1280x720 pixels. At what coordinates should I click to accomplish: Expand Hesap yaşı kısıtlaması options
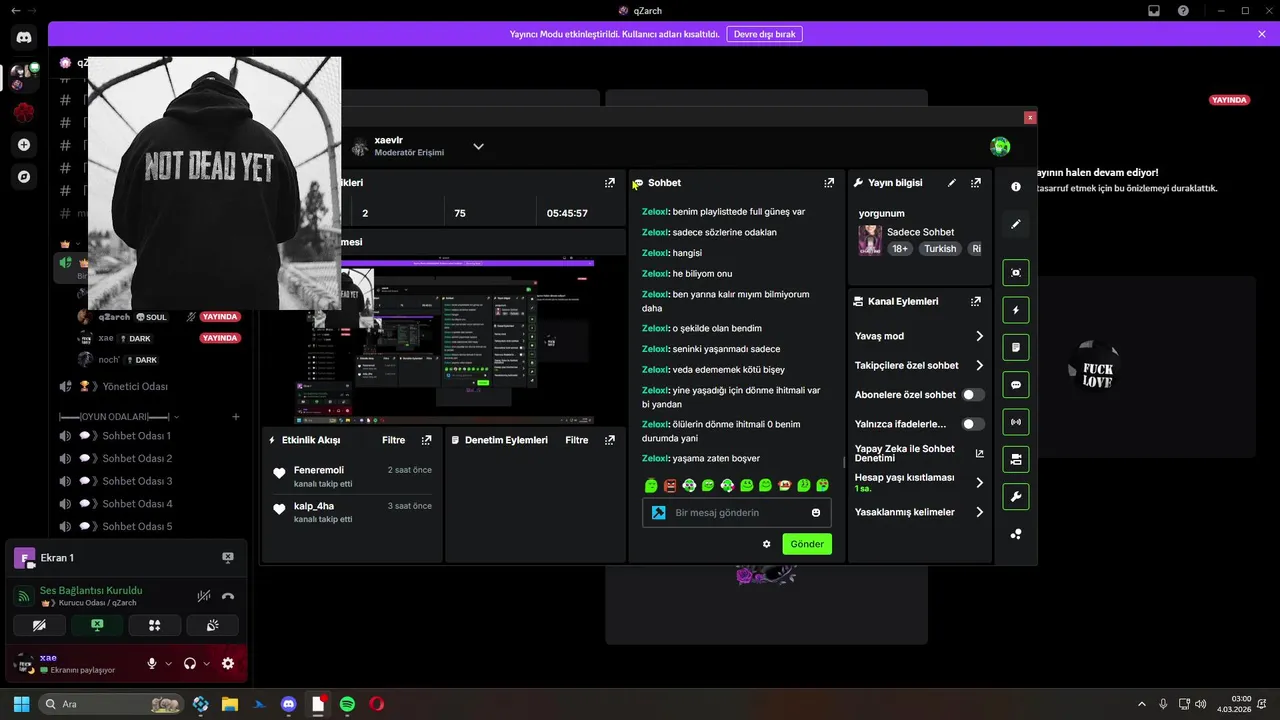(979, 482)
